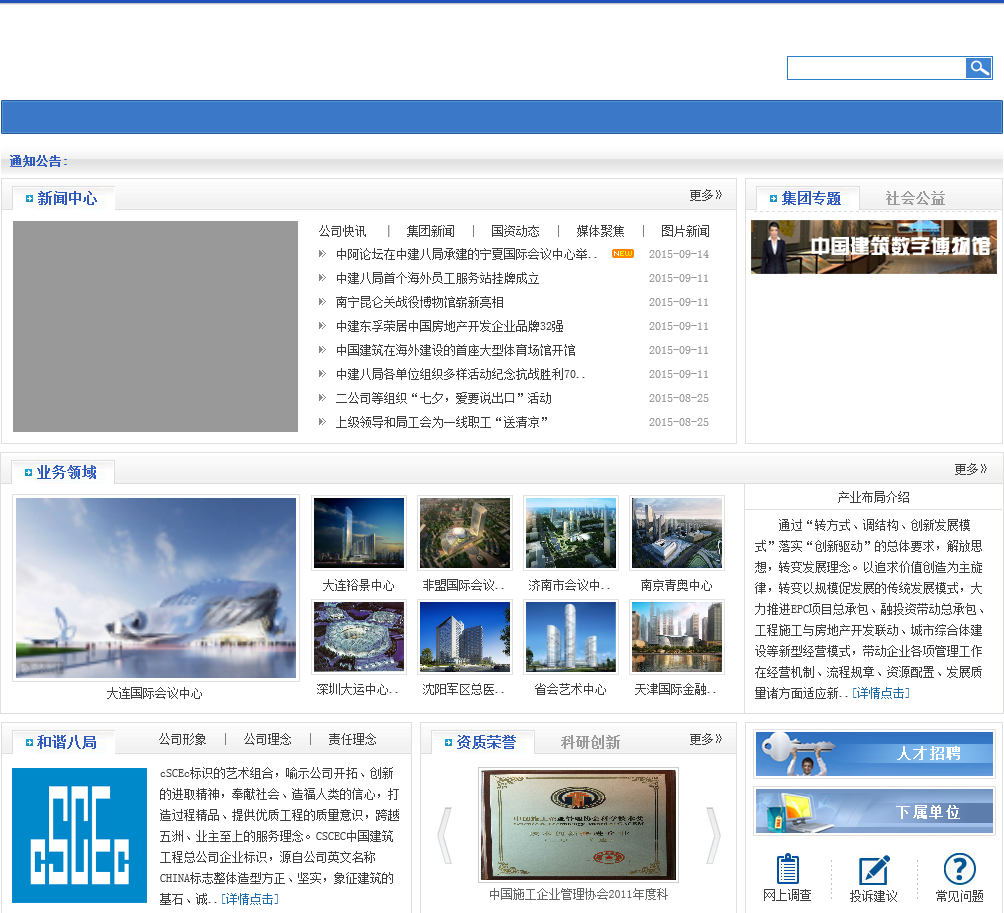The height and width of the screenshot is (913, 1004).
Task: Open news about 南宁昆仑关战役博物馆
Action: pos(420,302)
